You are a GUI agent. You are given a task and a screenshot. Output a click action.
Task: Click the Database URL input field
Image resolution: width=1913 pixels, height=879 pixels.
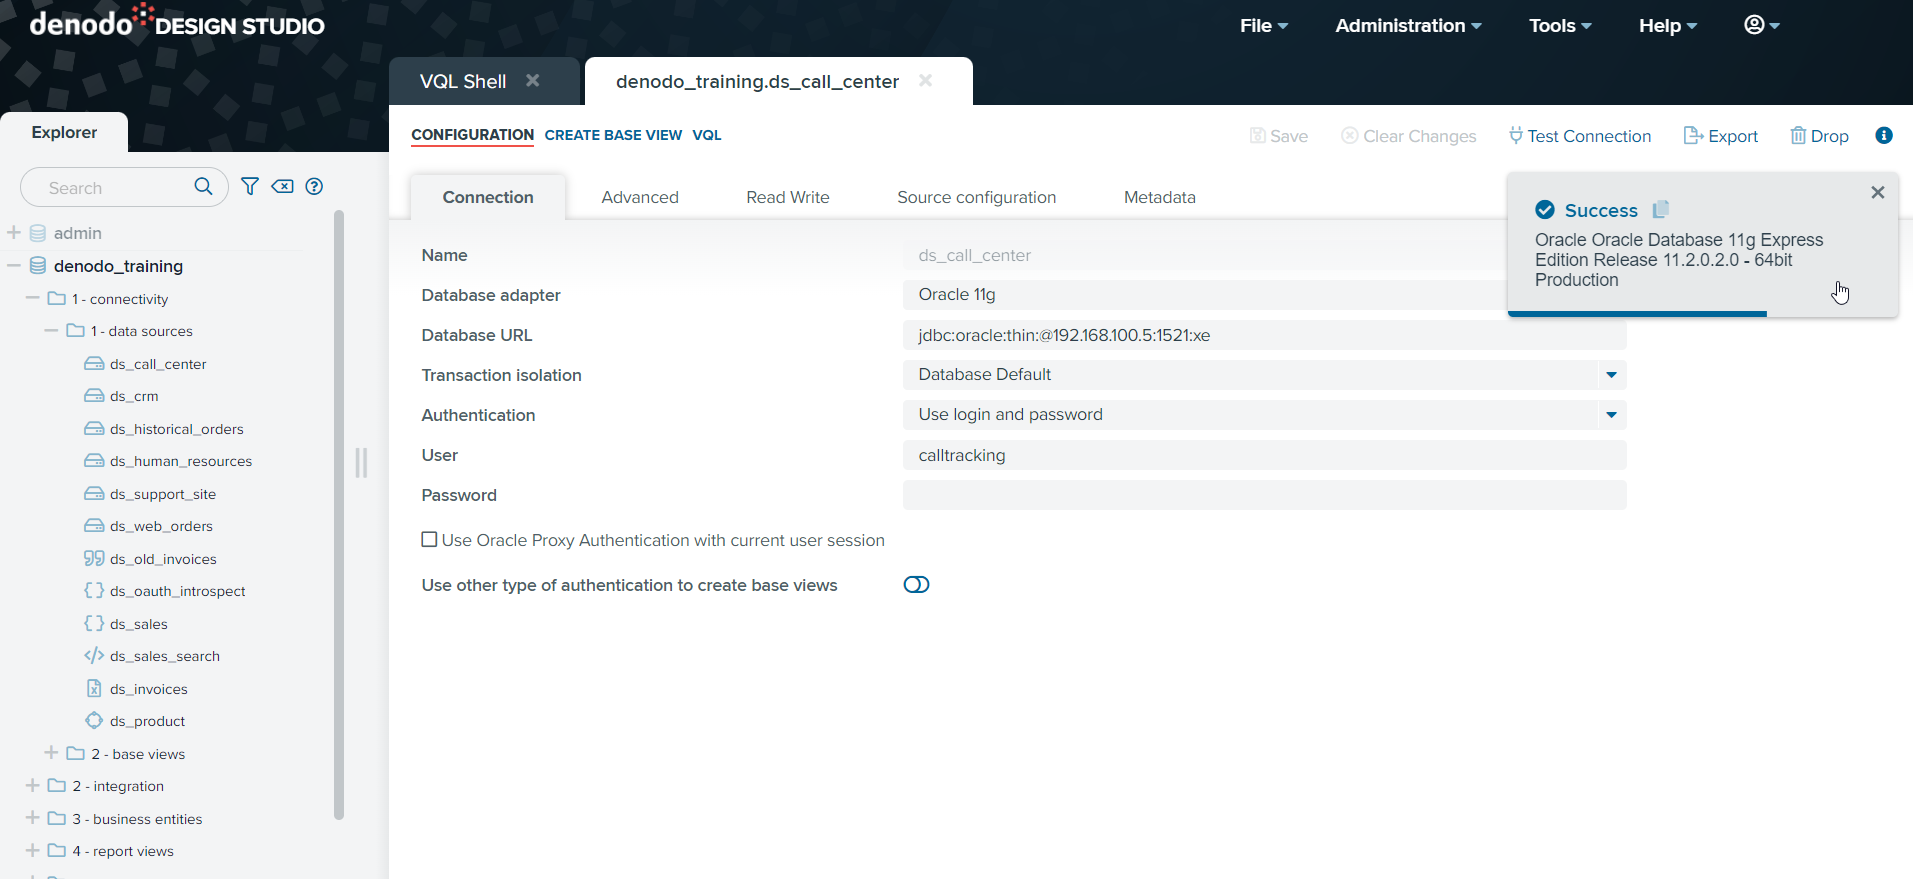click(1263, 335)
